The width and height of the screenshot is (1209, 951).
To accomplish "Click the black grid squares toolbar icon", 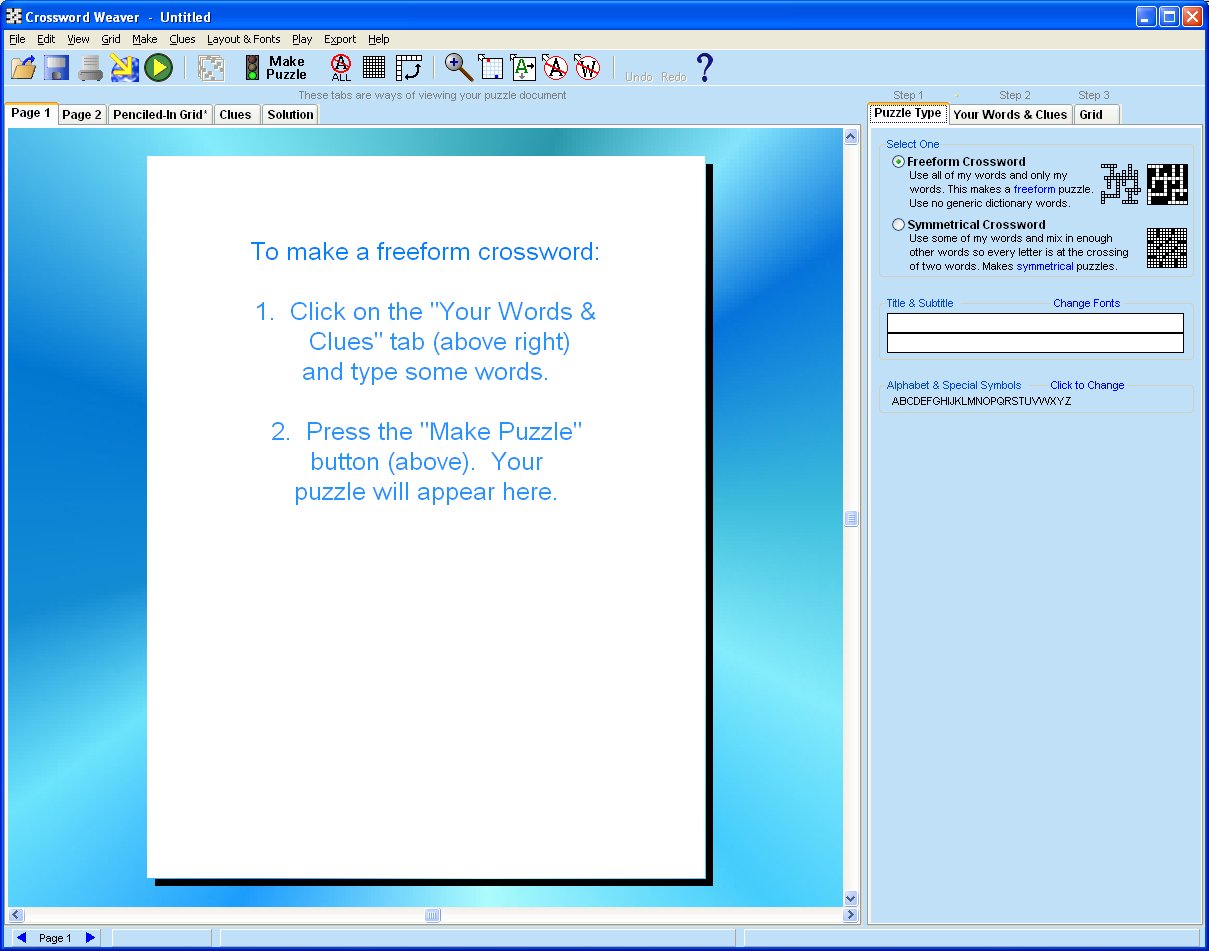I will click(x=374, y=68).
